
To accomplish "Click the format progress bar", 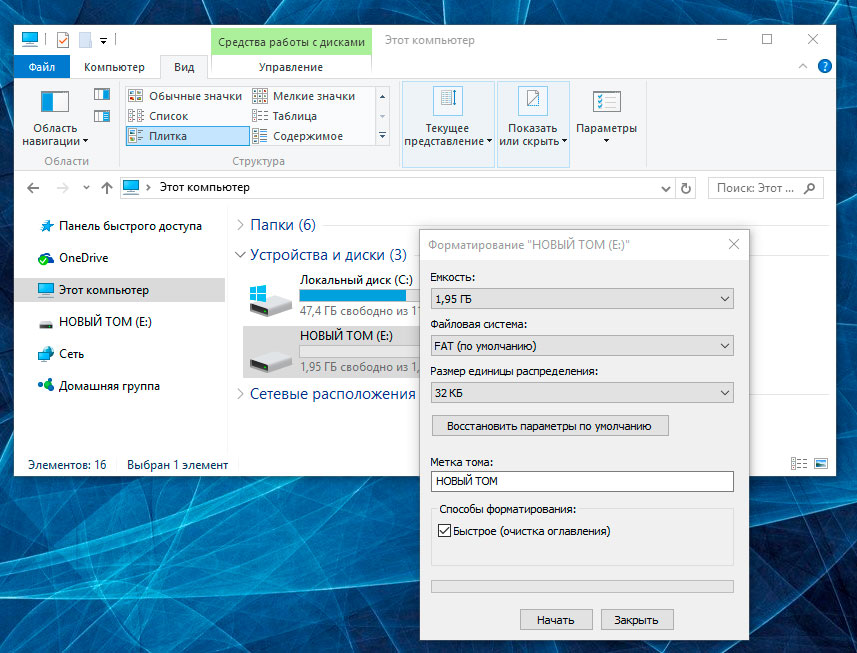I will point(582,586).
